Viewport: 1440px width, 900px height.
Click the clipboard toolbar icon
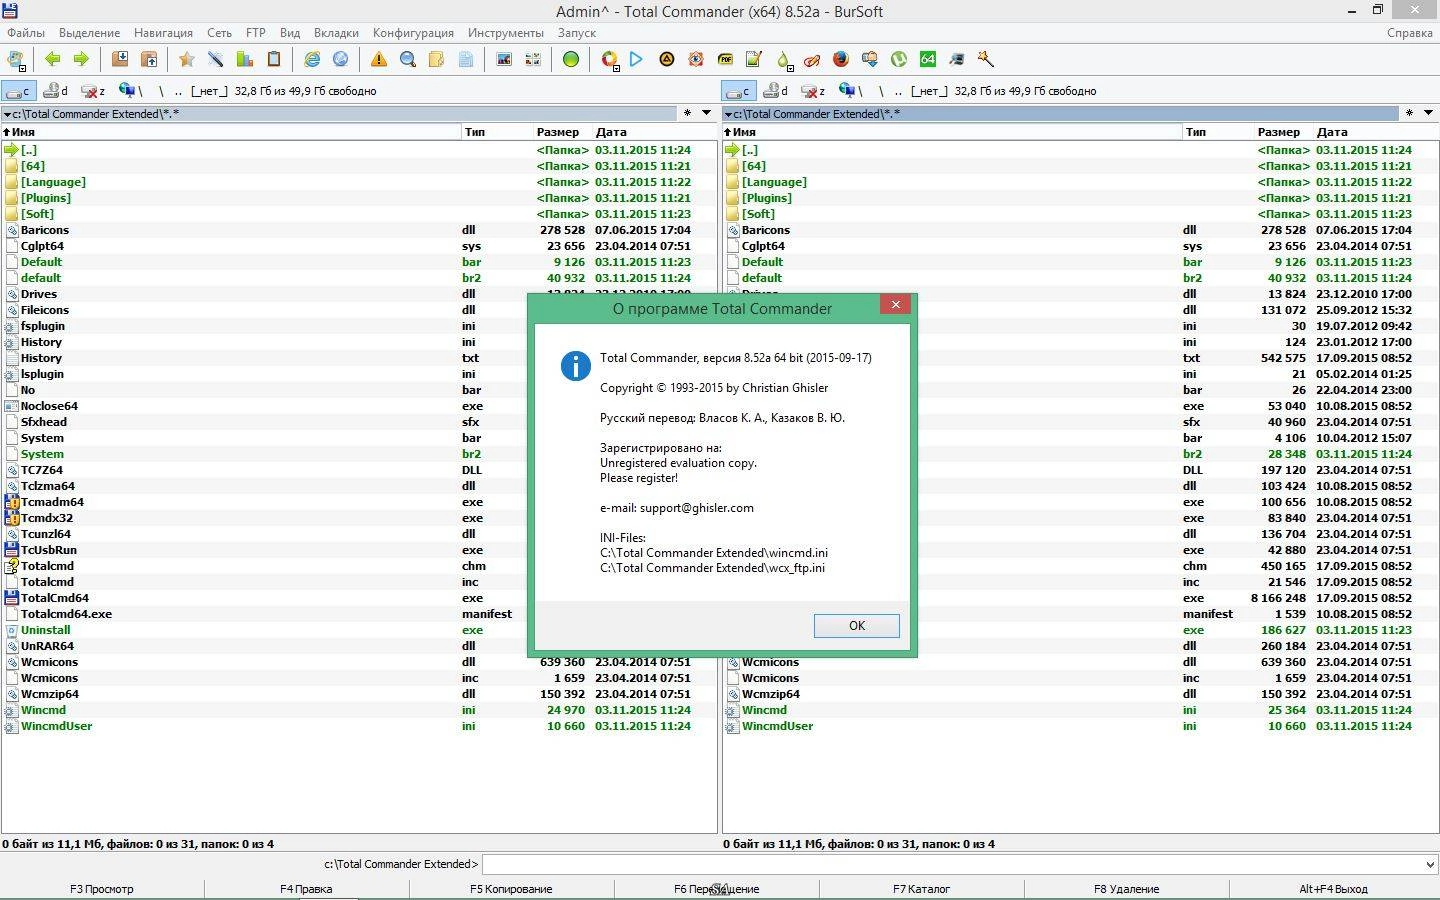(273, 60)
